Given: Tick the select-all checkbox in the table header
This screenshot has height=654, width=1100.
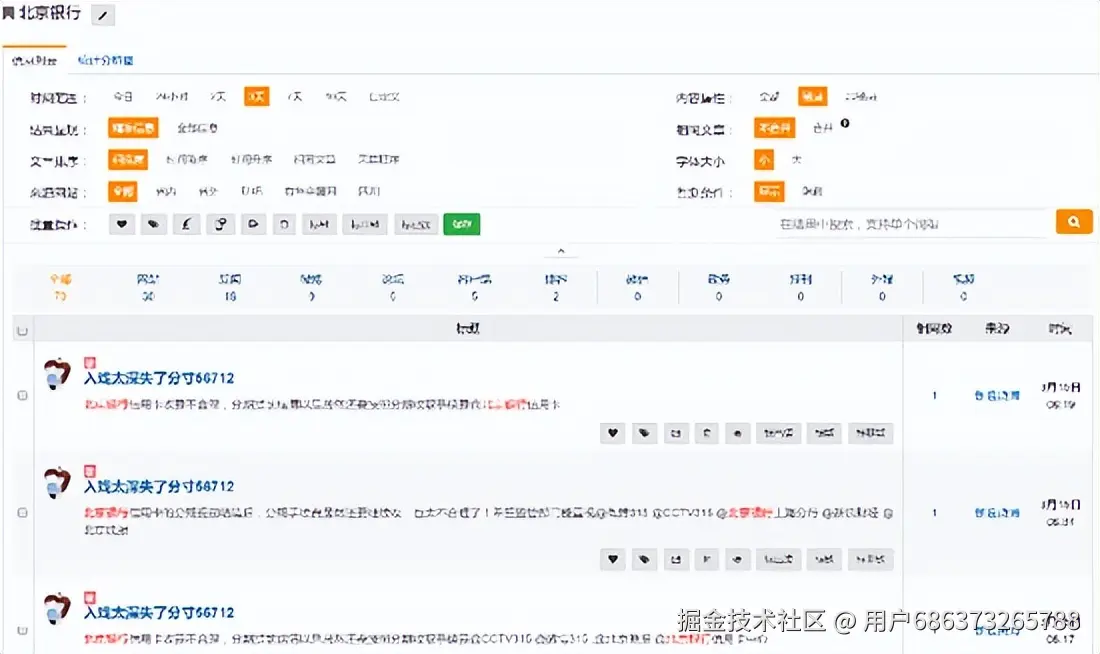Looking at the screenshot, I should point(22,331).
